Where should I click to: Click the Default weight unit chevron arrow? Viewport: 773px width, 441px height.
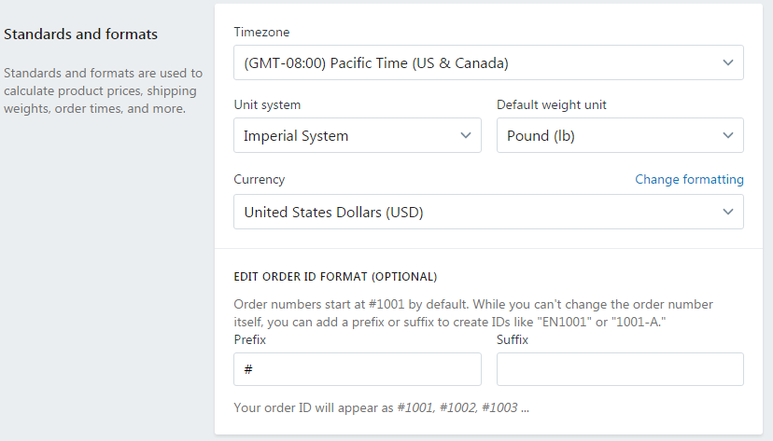(x=727, y=136)
